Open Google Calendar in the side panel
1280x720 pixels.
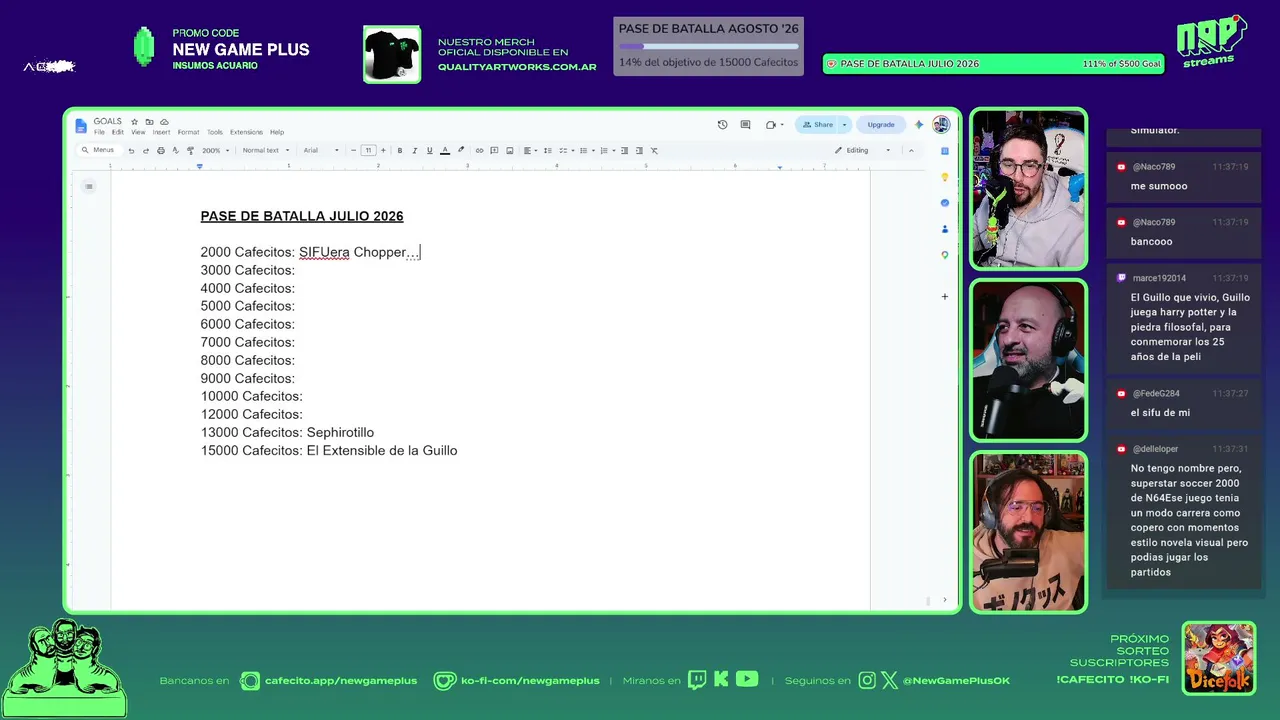pyautogui.click(x=945, y=151)
